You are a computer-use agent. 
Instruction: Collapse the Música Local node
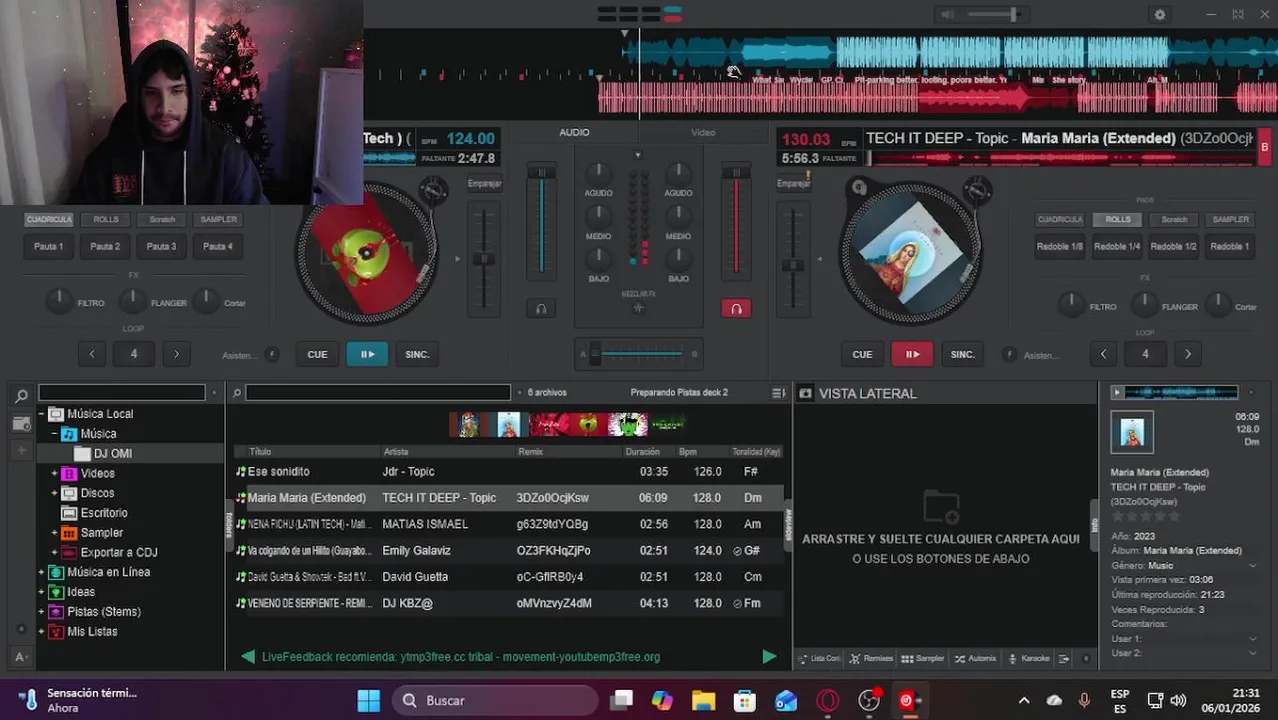41,414
